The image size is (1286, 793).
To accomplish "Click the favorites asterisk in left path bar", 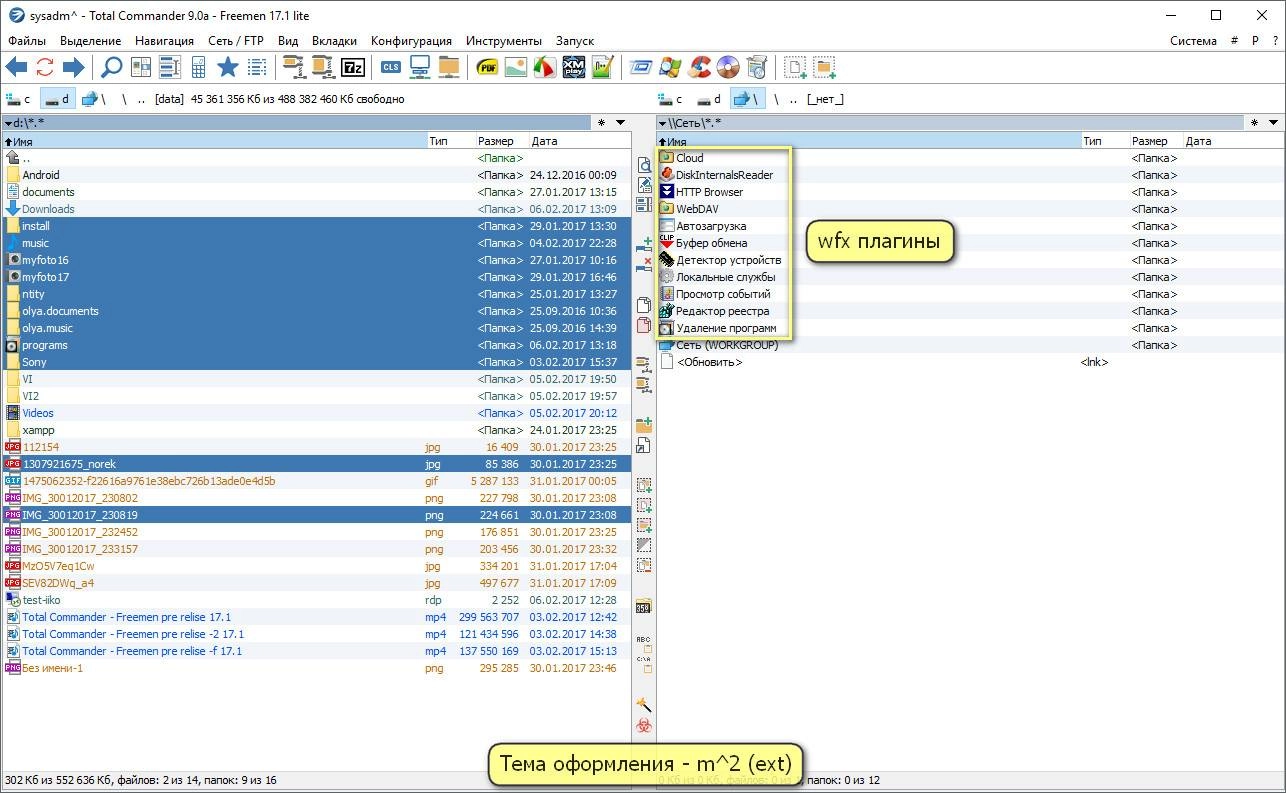I will pyautogui.click(x=601, y=123).
